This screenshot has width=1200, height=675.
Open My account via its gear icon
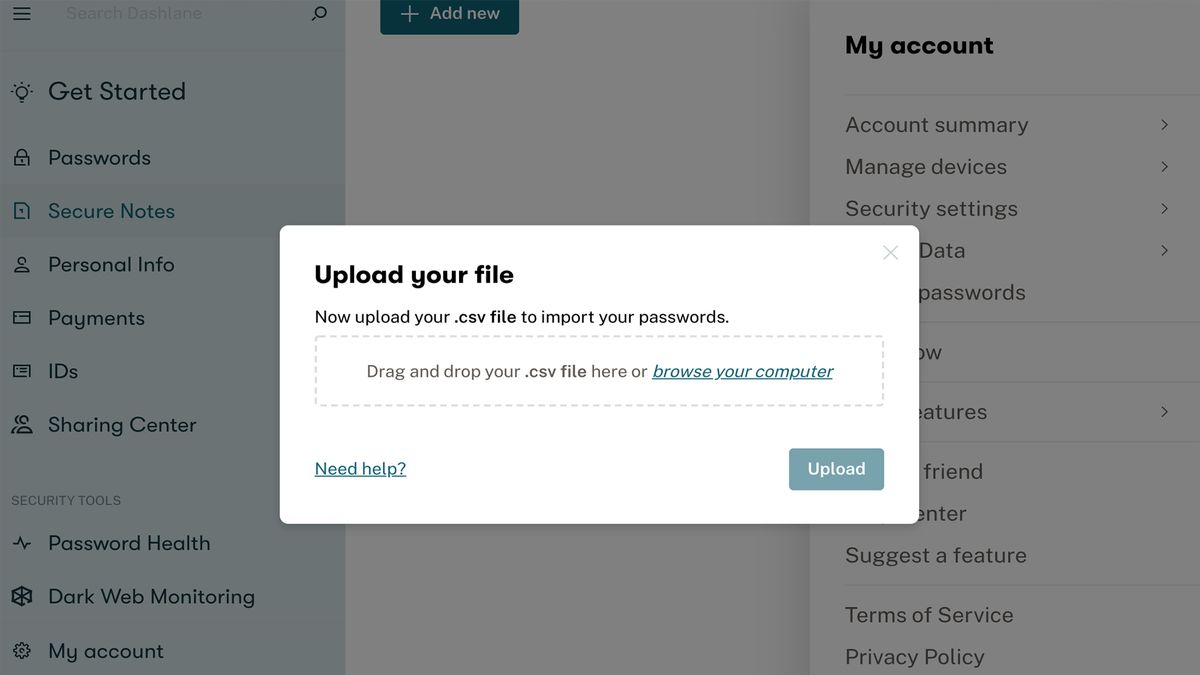(22, 650)
